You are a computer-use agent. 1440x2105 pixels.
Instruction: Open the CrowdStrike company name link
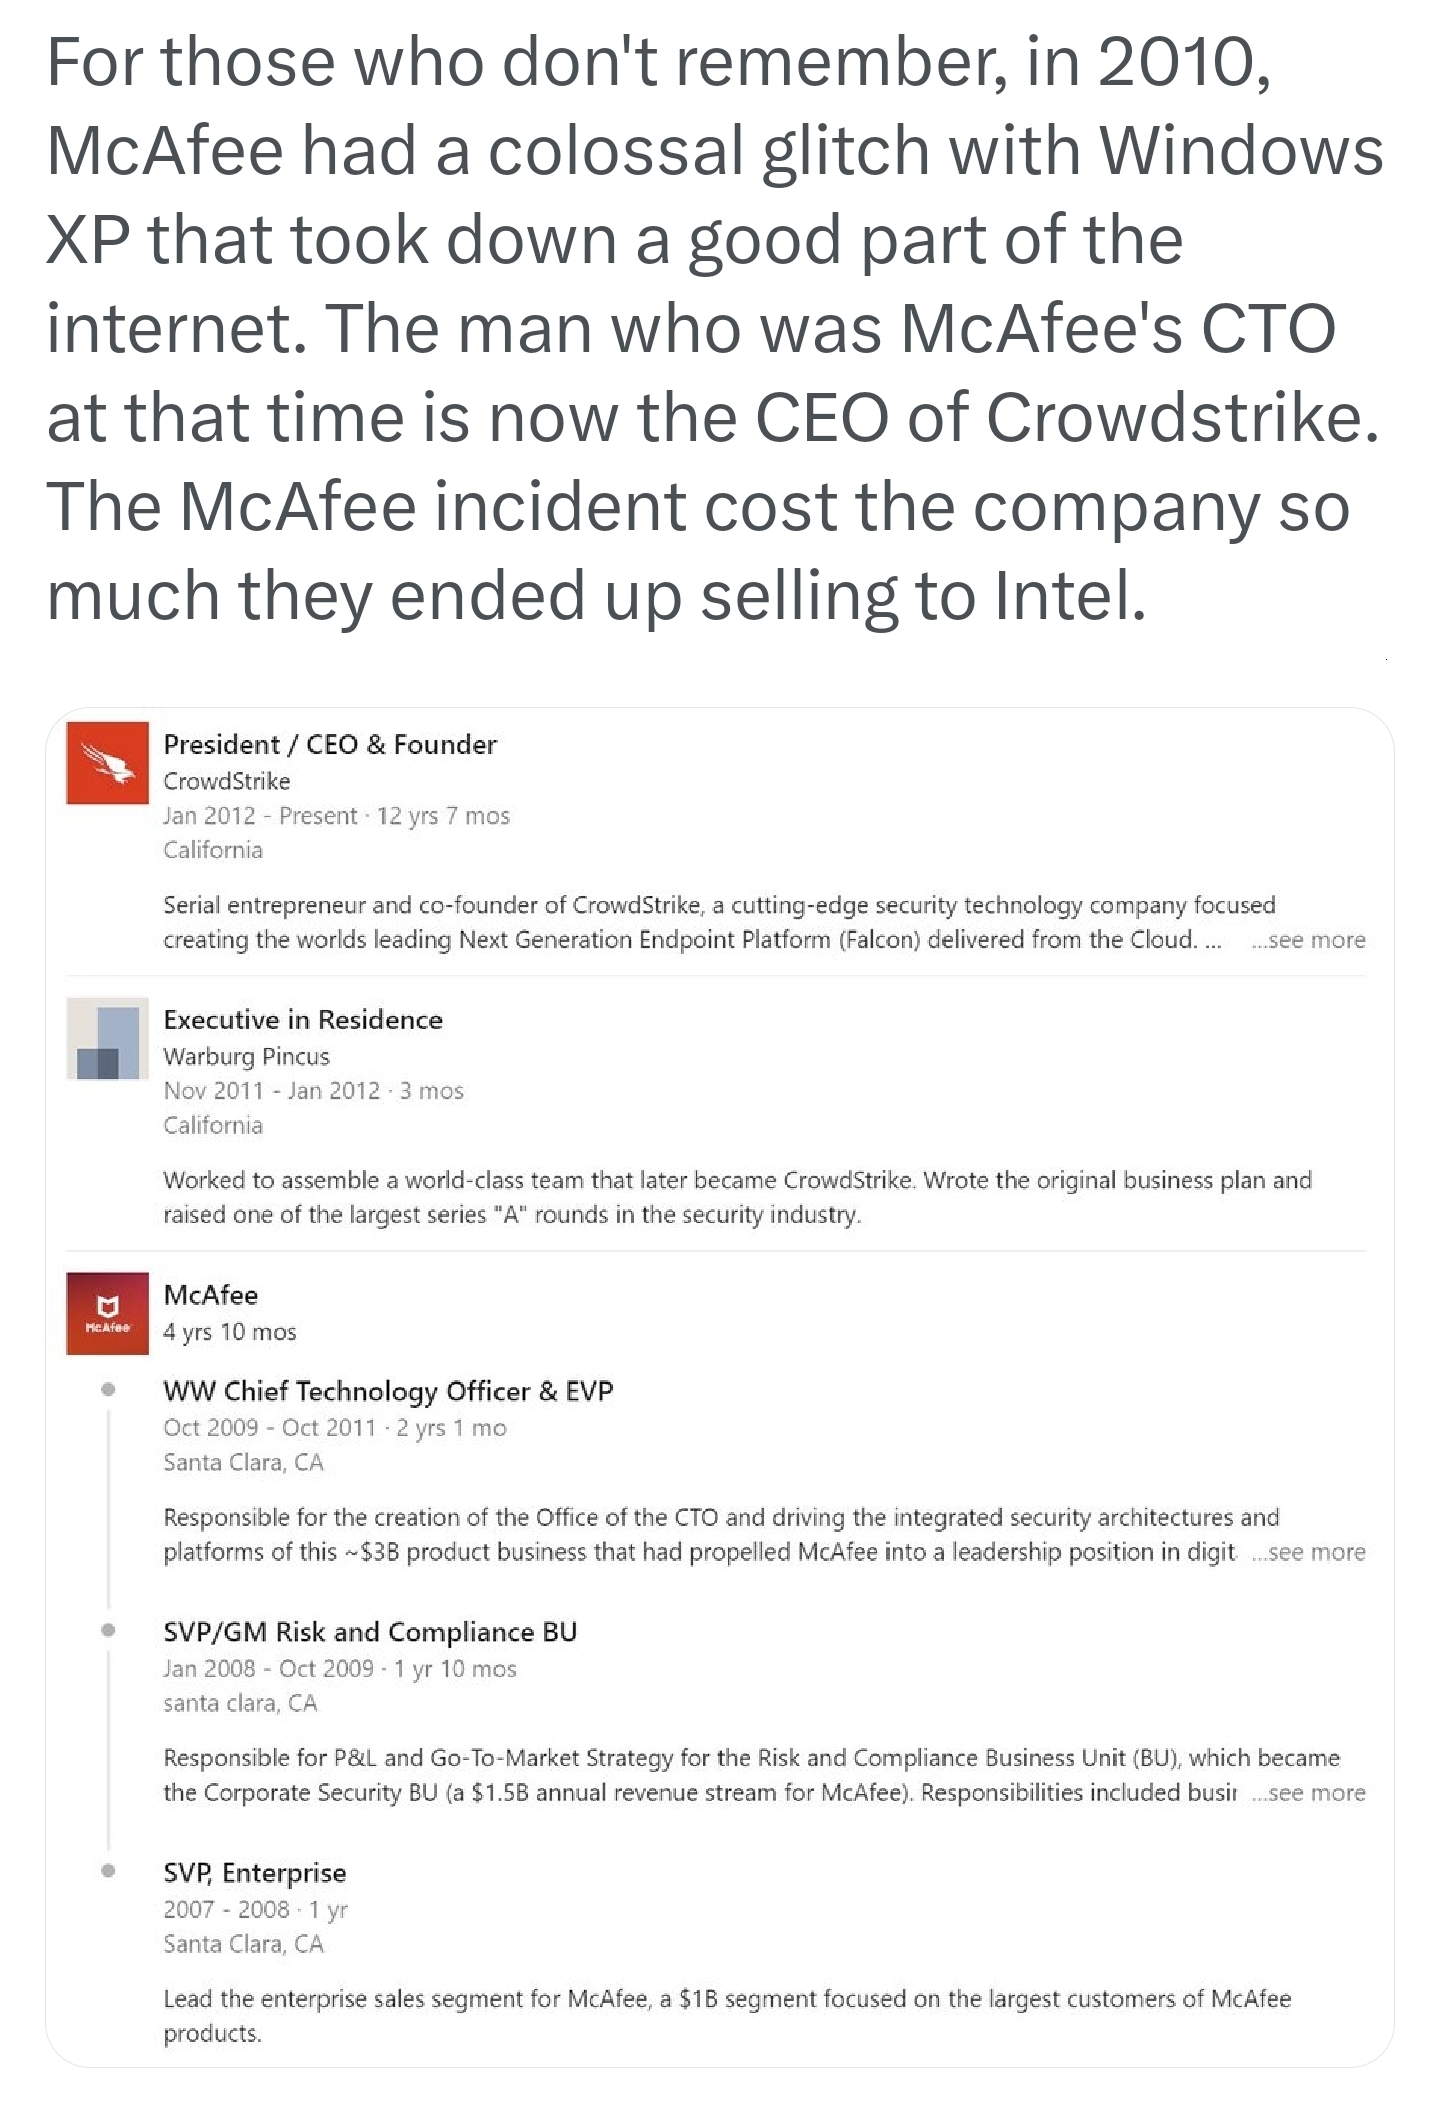[x=227, y=781]
